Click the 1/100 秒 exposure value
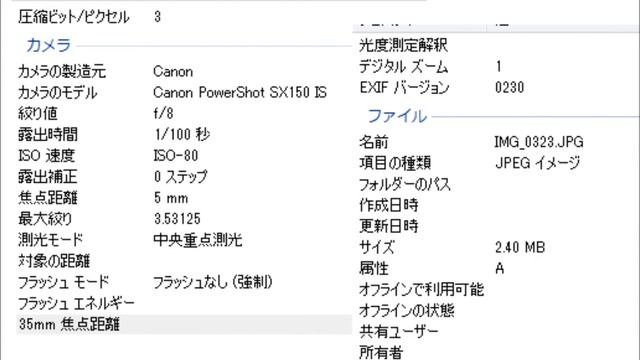 pos(182,135)
